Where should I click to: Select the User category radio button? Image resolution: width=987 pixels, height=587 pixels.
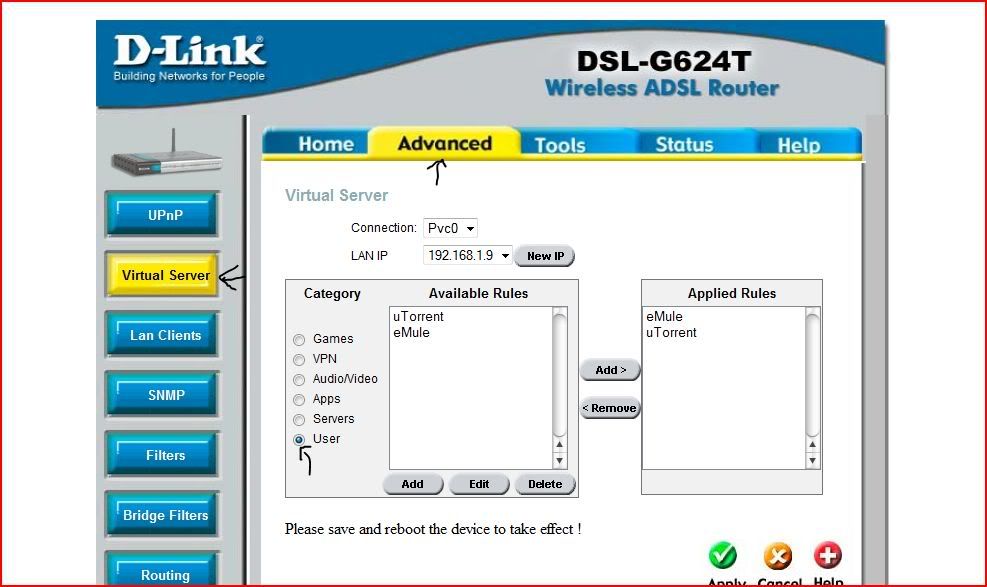(x=299, y=440)
